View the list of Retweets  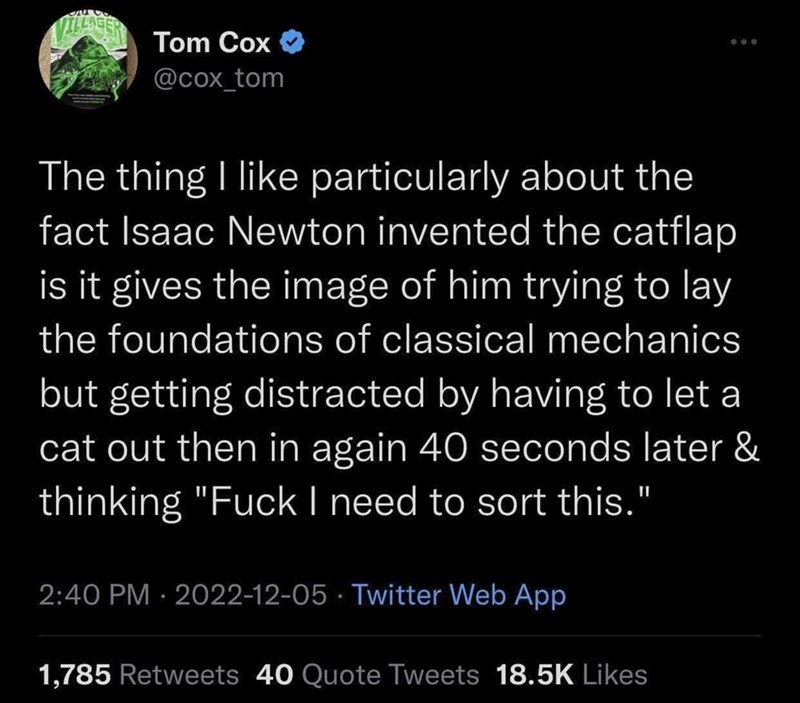179,675
